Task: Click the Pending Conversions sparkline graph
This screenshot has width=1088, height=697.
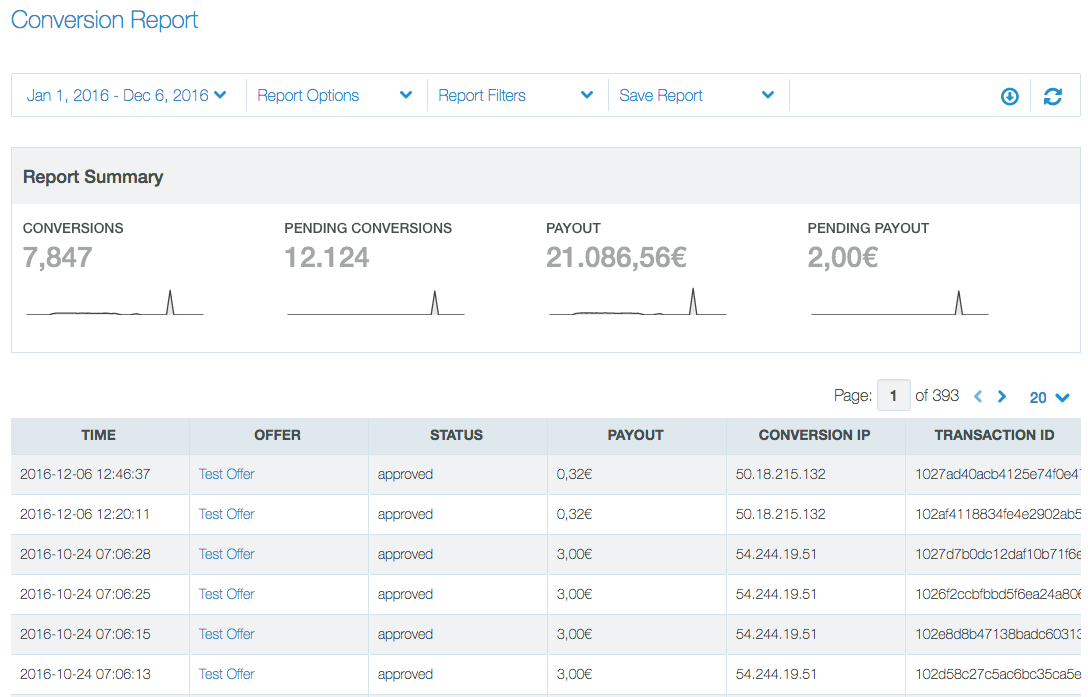Action: point(375,305)
